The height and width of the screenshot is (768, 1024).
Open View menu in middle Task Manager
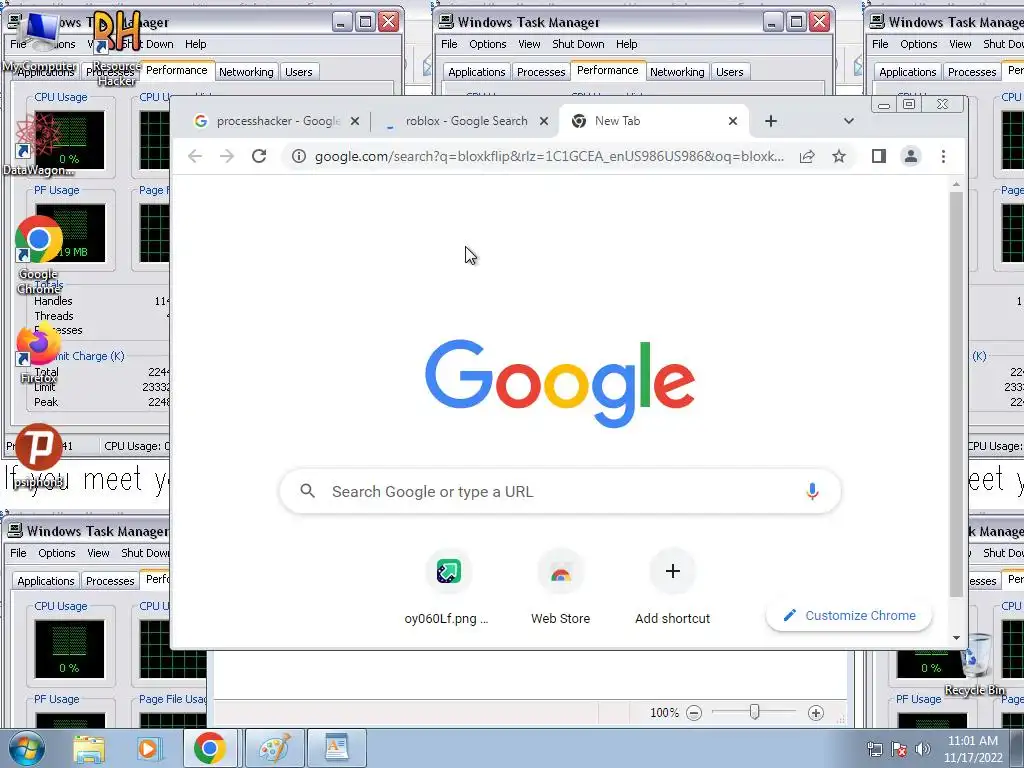529,44
